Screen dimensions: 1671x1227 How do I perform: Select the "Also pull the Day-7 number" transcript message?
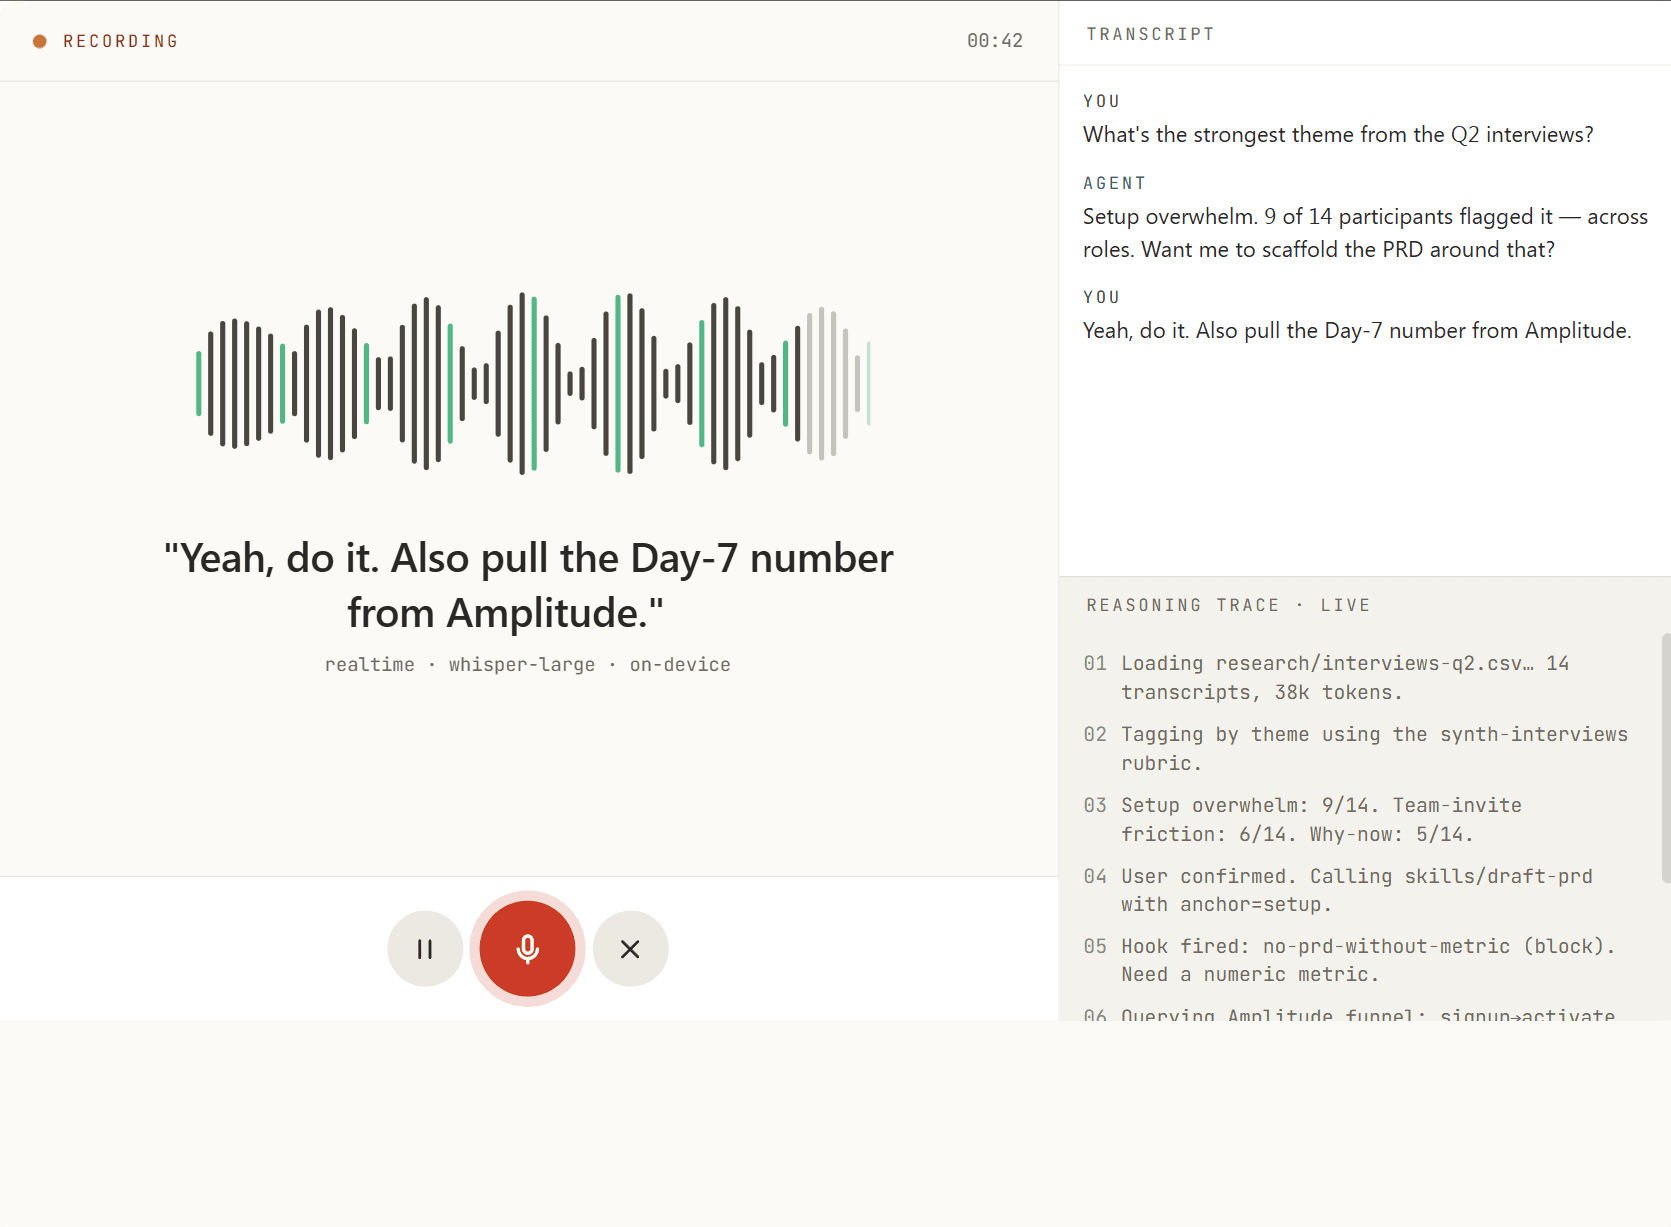pyautogui.click(x=1357, y=330)
